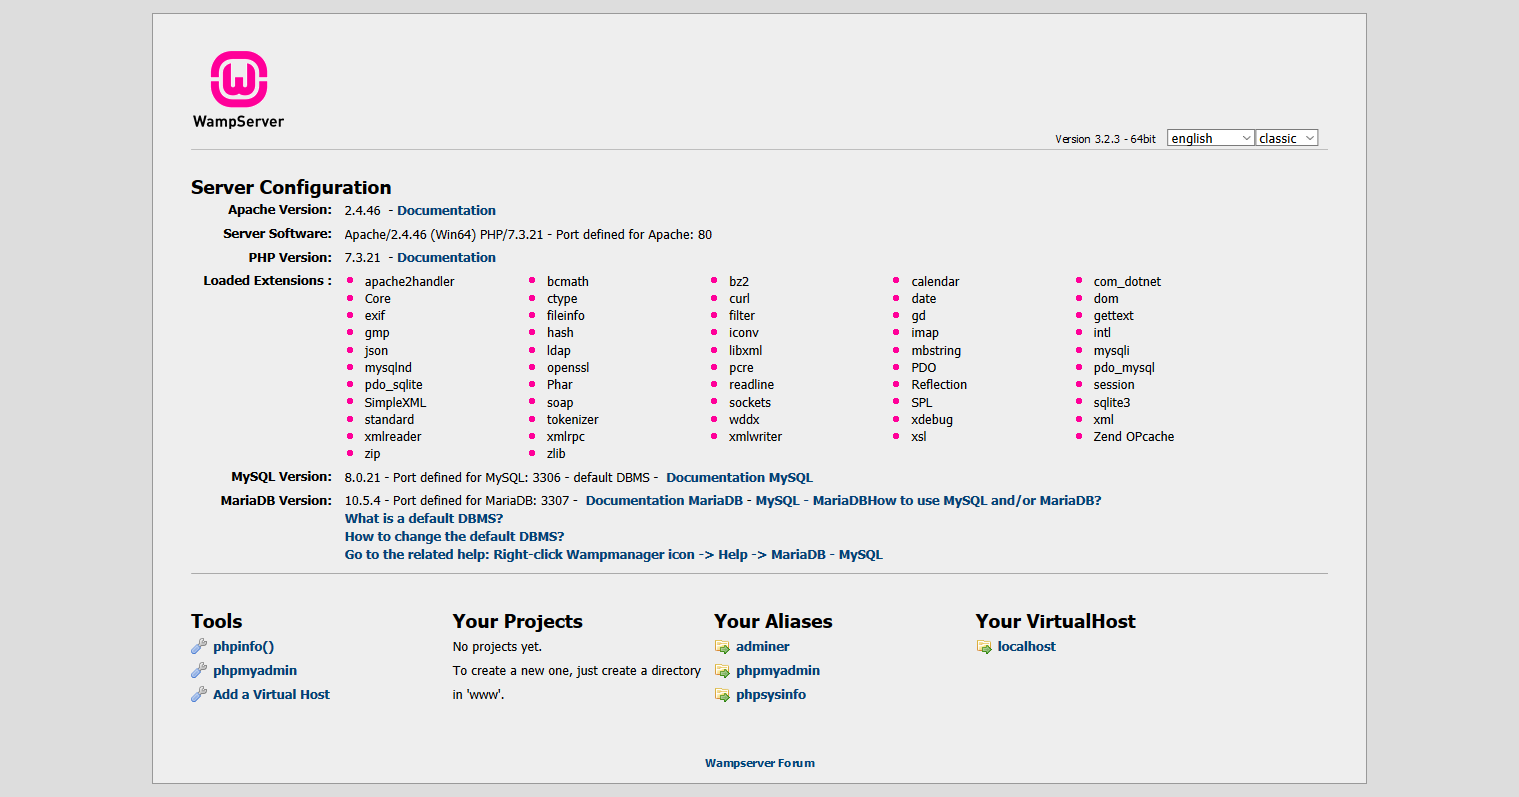Click the mbstring extension entry
The height and width of the screenshot is (797, 1519).
pyautogui.click(x=936, y=351)
